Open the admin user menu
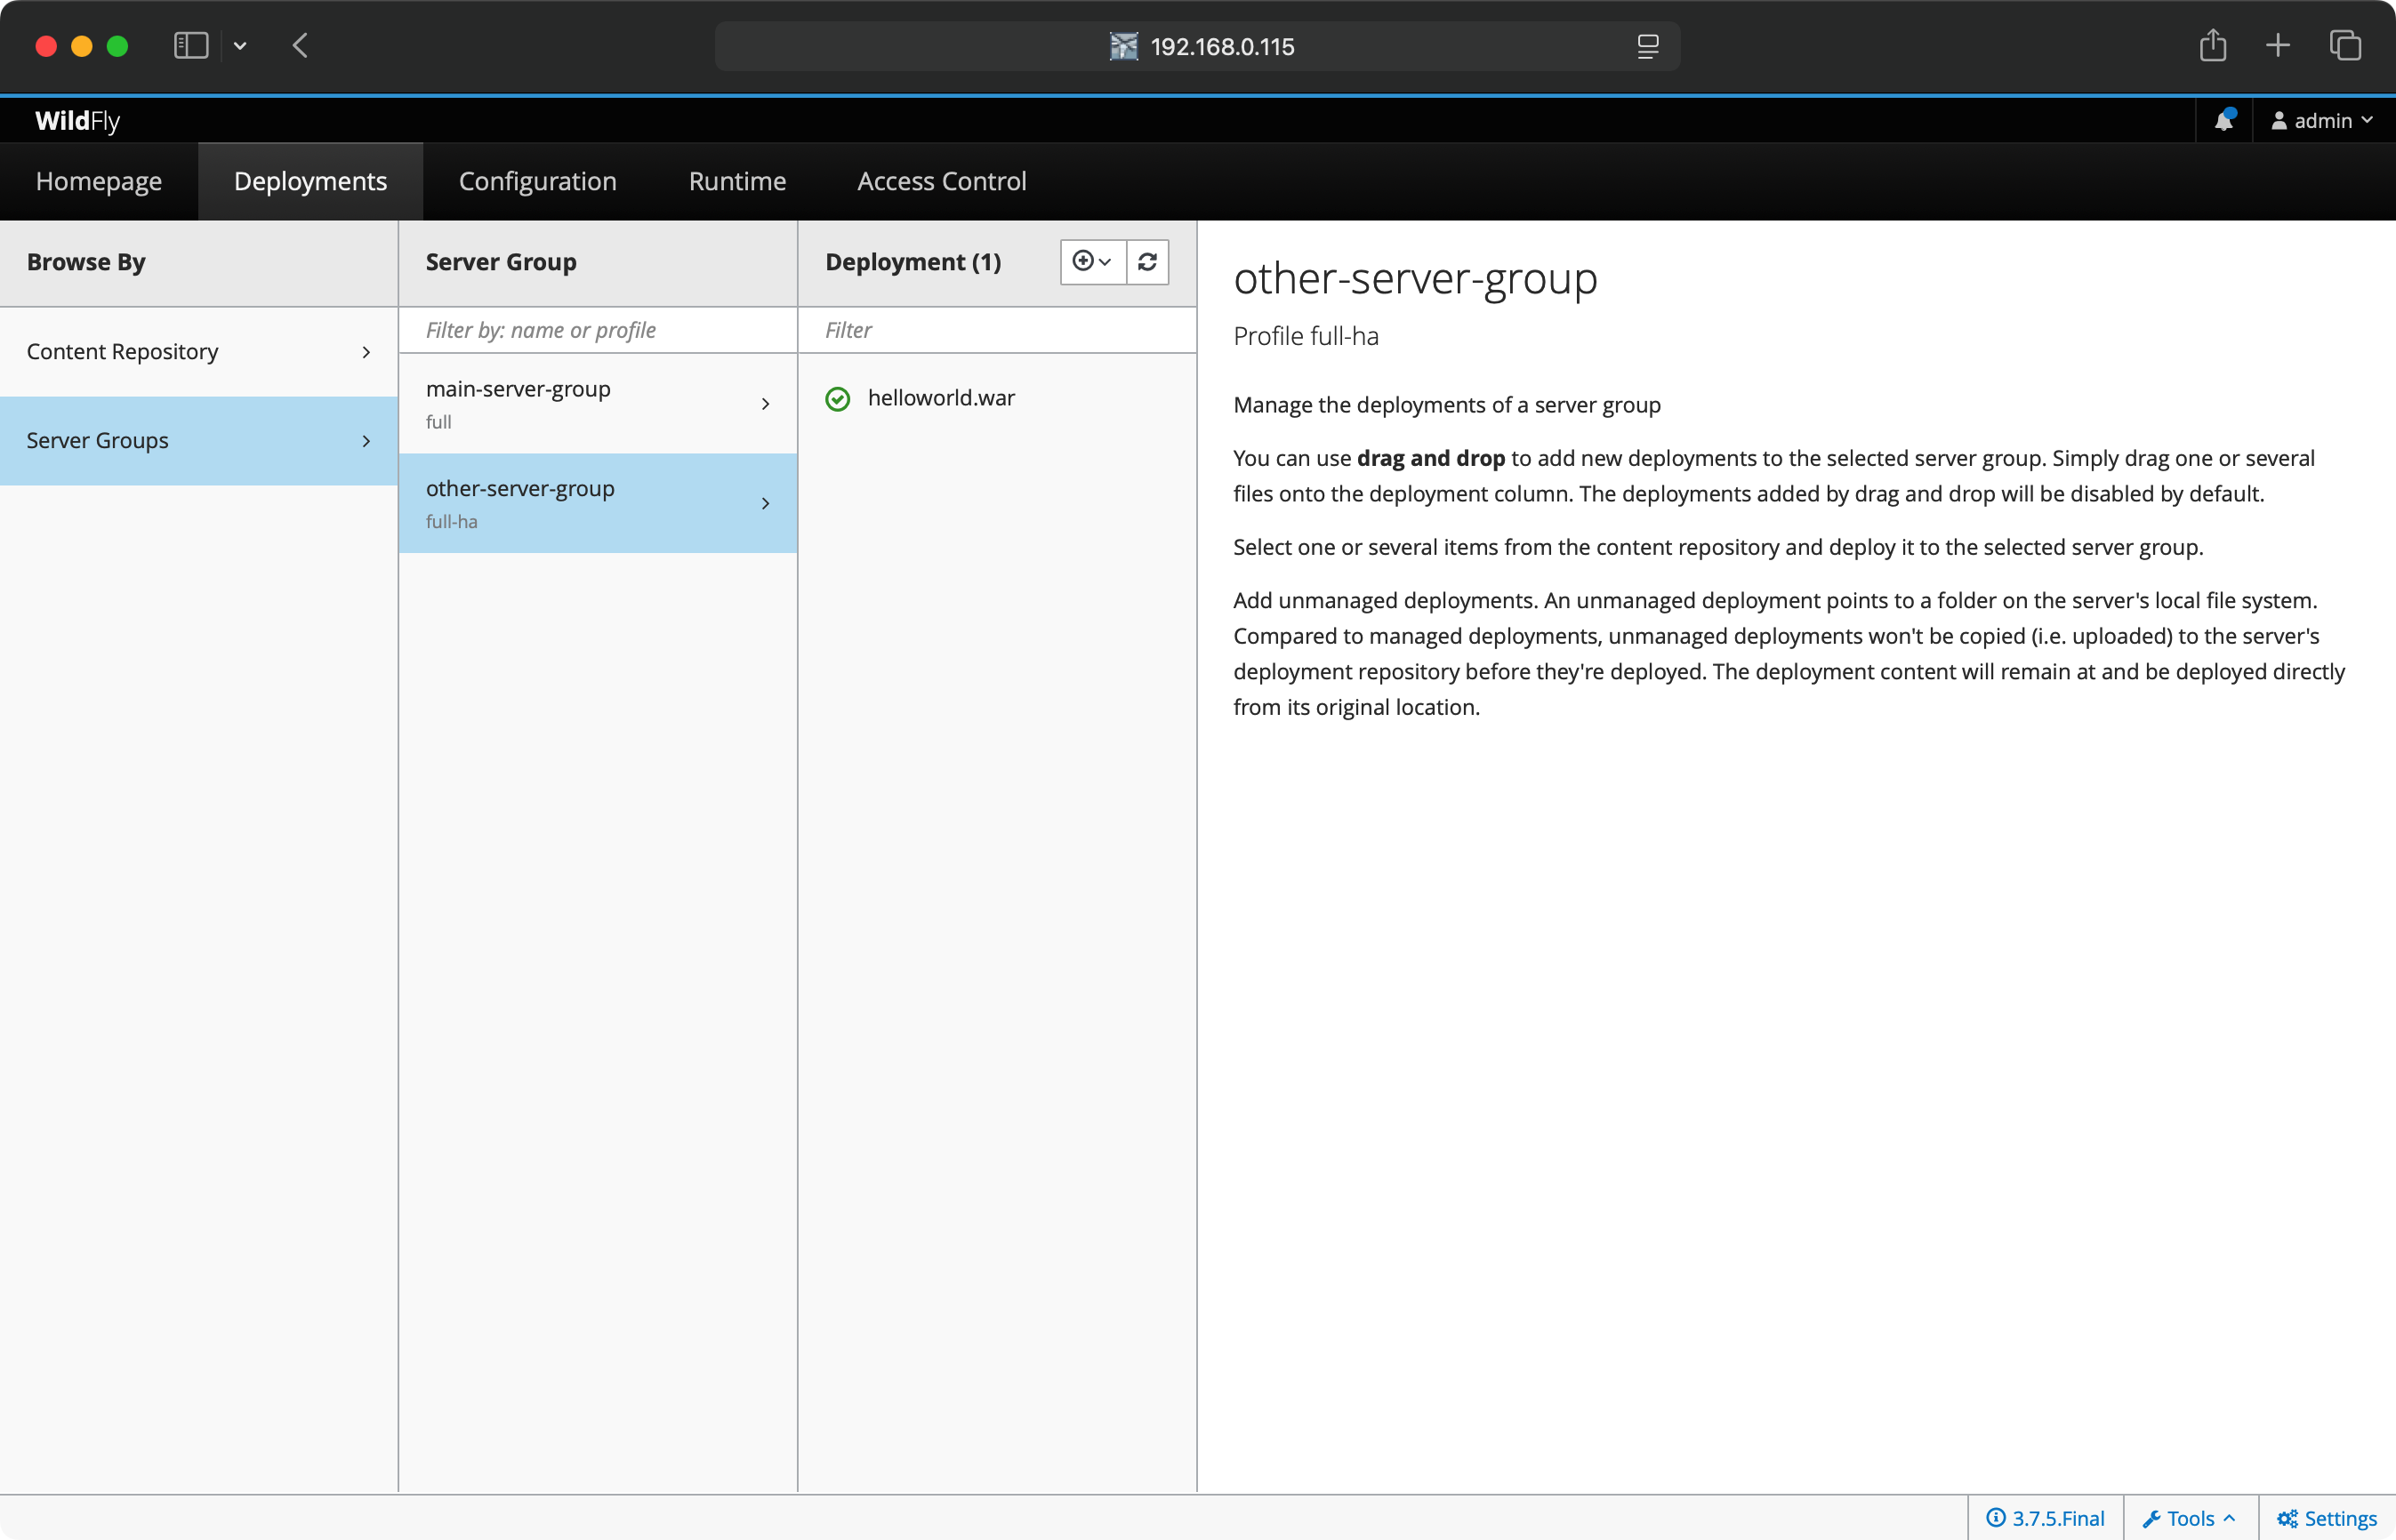The image size is (2396, 1540). tap(2322, 120)
